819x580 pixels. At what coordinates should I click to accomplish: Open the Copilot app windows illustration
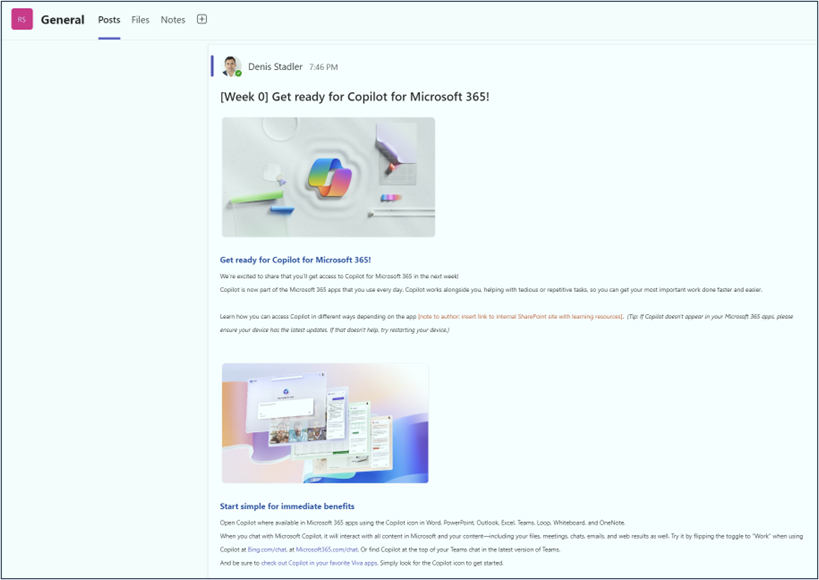(325, 423)
